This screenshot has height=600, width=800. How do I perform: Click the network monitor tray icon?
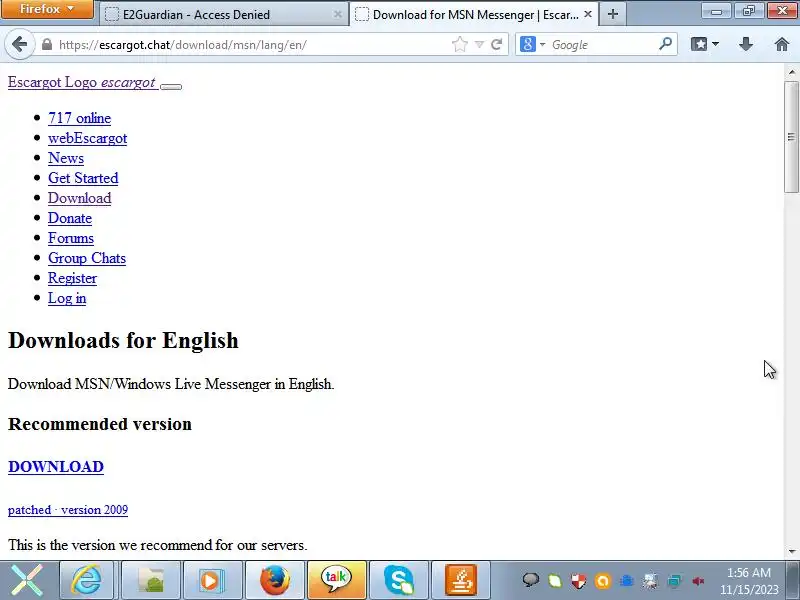674,581
